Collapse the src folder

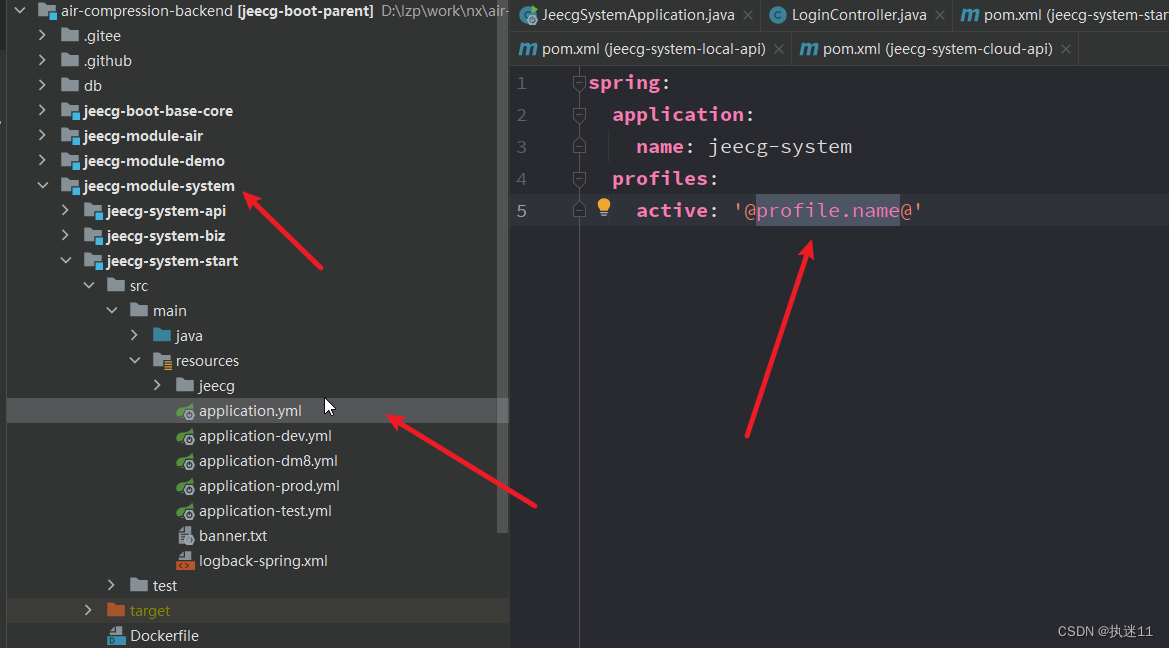[x=89, y=286]
